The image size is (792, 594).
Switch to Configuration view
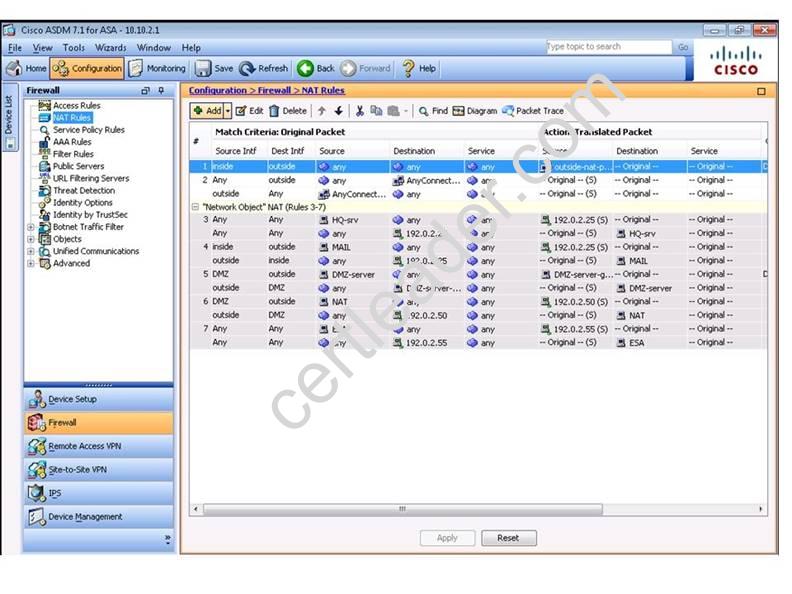pos(87,68)
